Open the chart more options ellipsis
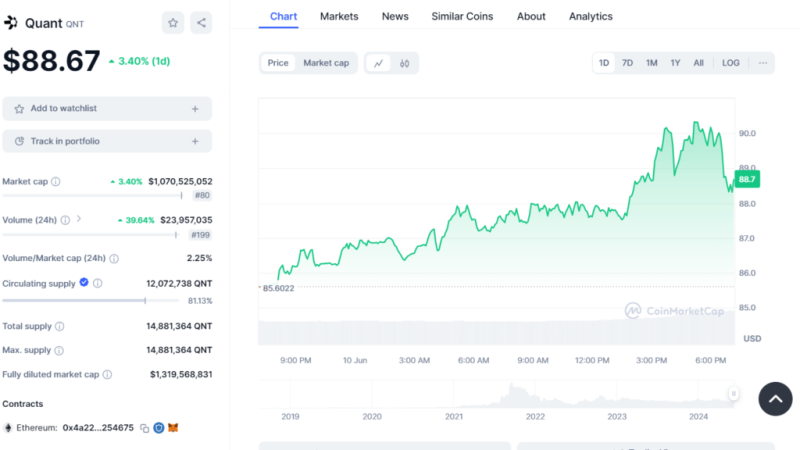The image size is (800, 450). click(x=763, y=63)
